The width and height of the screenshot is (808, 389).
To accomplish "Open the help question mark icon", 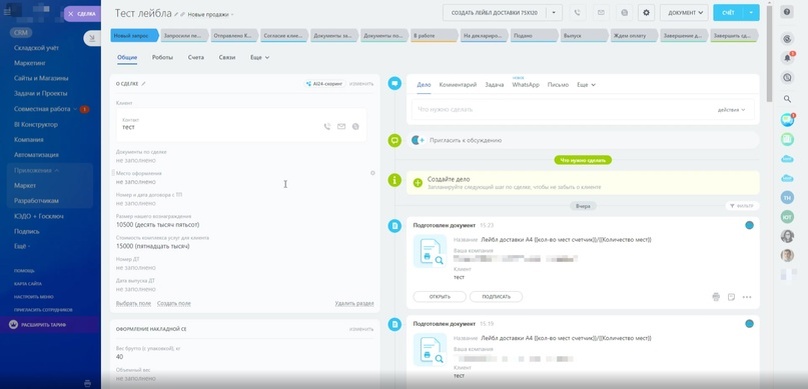I will click(787, 12).
